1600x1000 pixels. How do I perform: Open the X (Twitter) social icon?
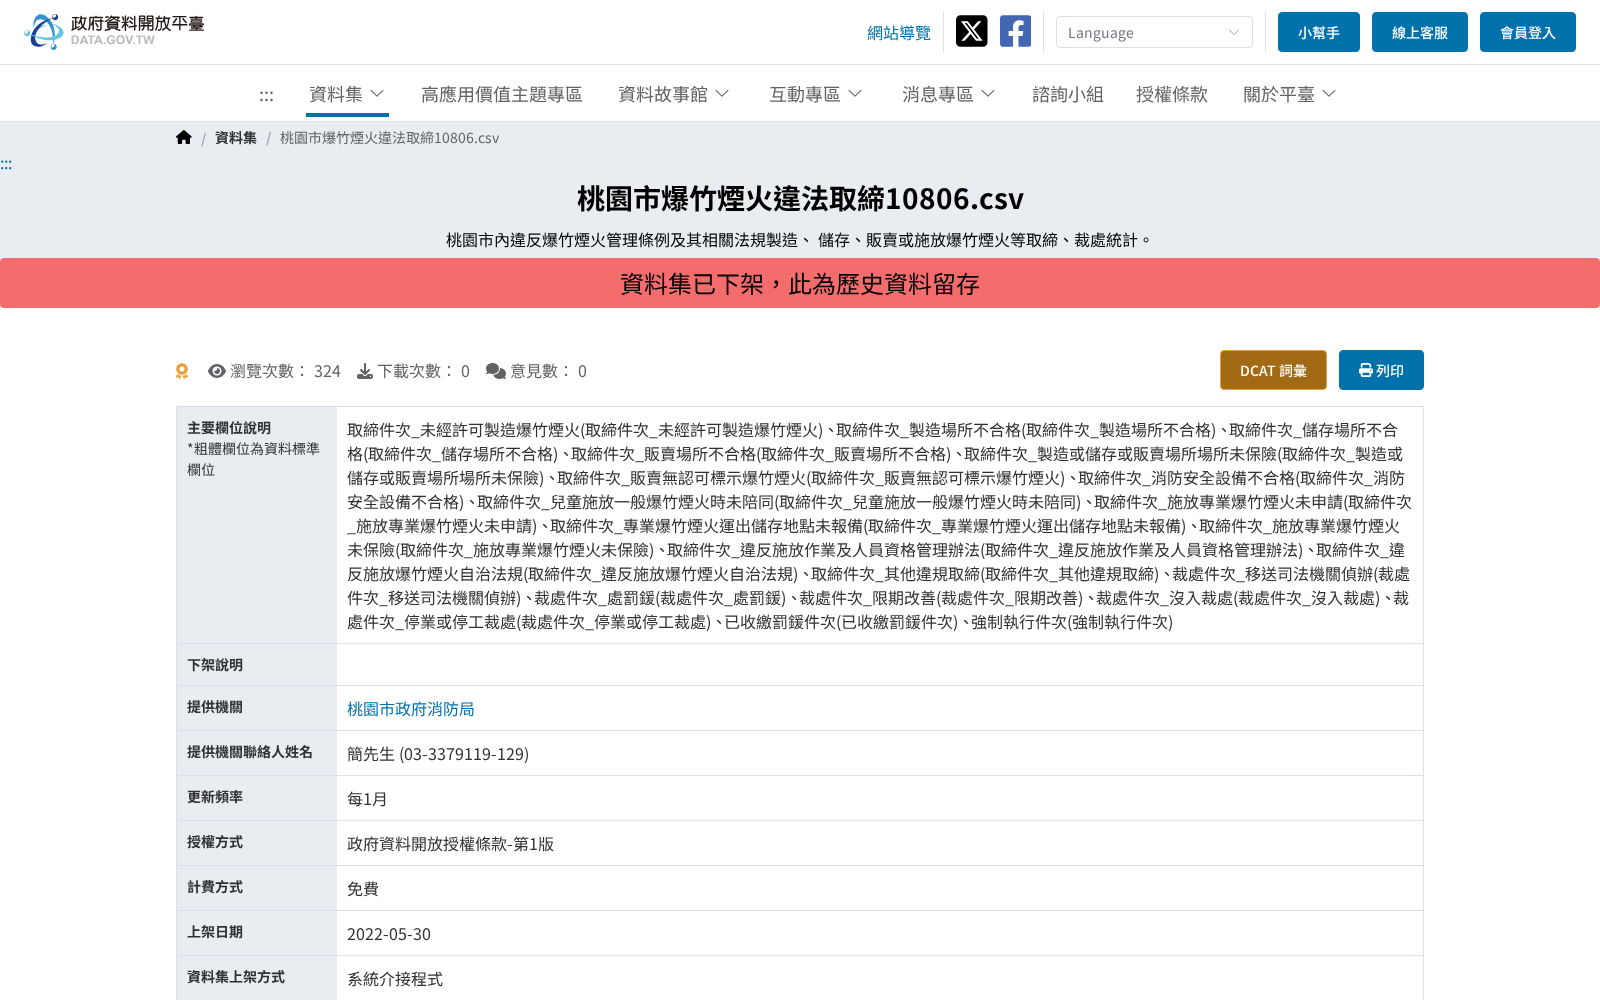pyautogui.click(x=971, y=31)
